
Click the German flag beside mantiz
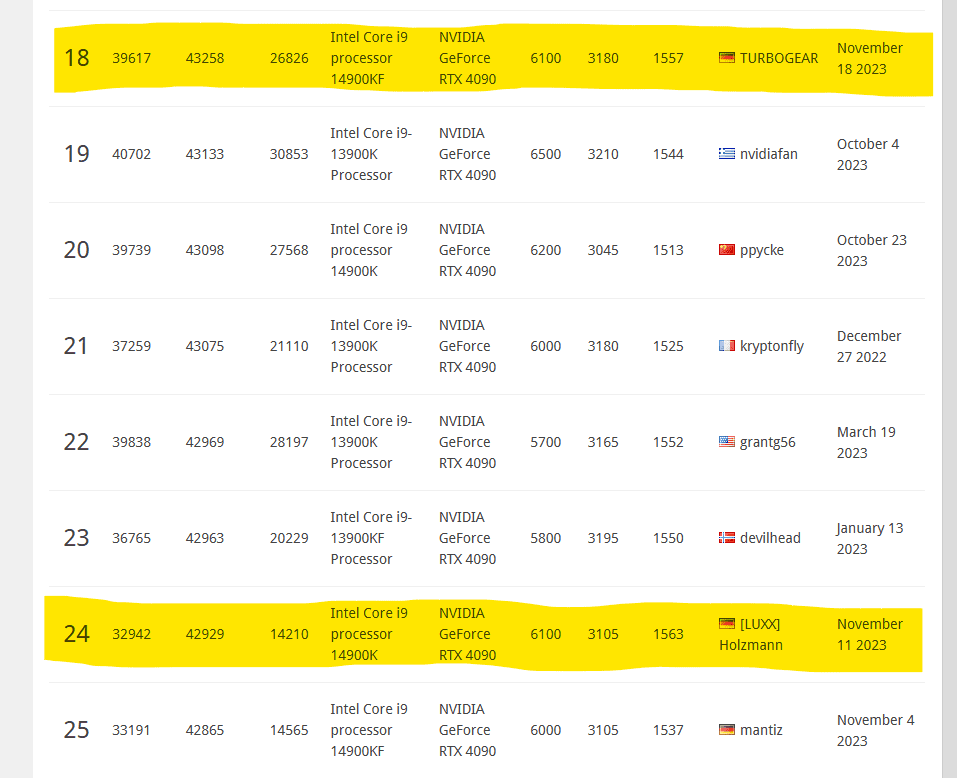click(x=726, y=730)
